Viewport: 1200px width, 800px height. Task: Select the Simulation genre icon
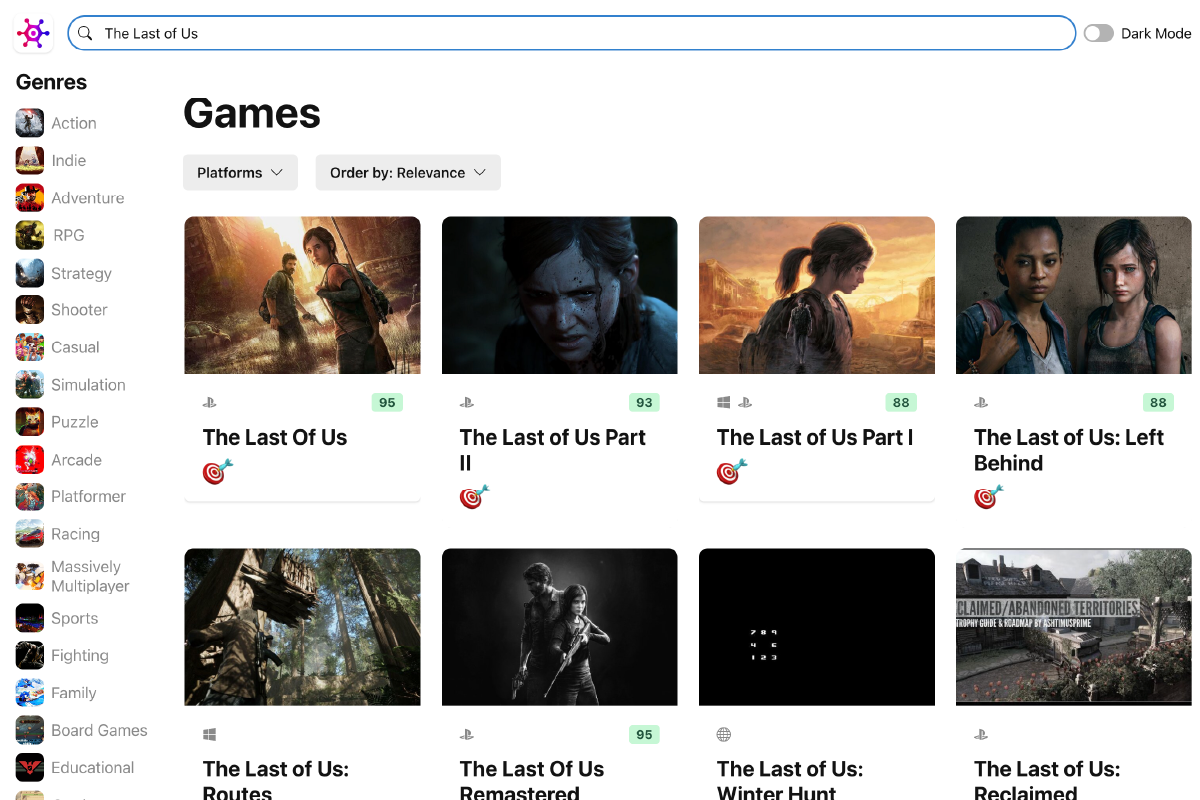(x=30, y=385)
